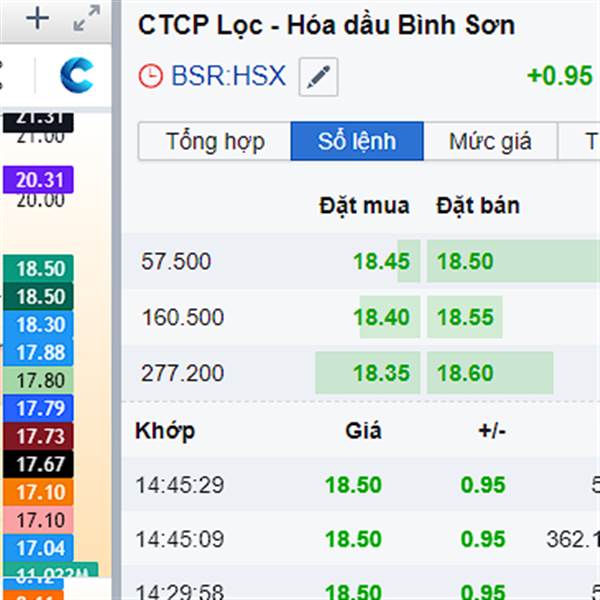
Task: Select the 14:45:29 matched trade row
Action: (x=361, y=485)
